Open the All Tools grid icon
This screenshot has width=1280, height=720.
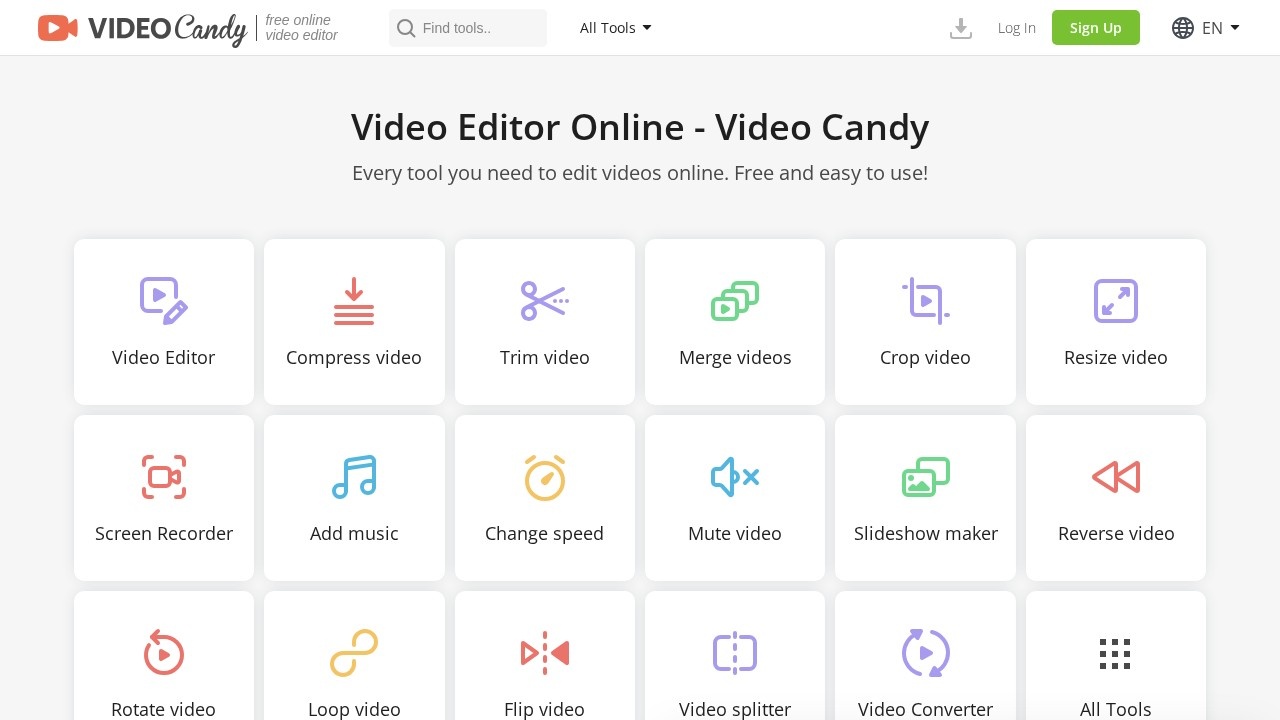[x=1115, y=654]
